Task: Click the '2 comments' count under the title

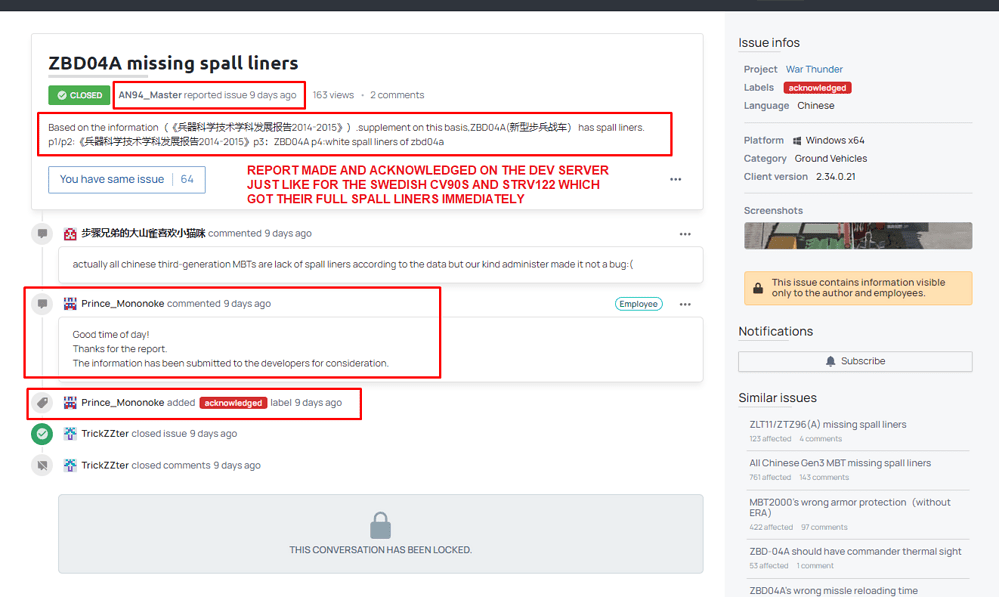Action: pos(397,95)
